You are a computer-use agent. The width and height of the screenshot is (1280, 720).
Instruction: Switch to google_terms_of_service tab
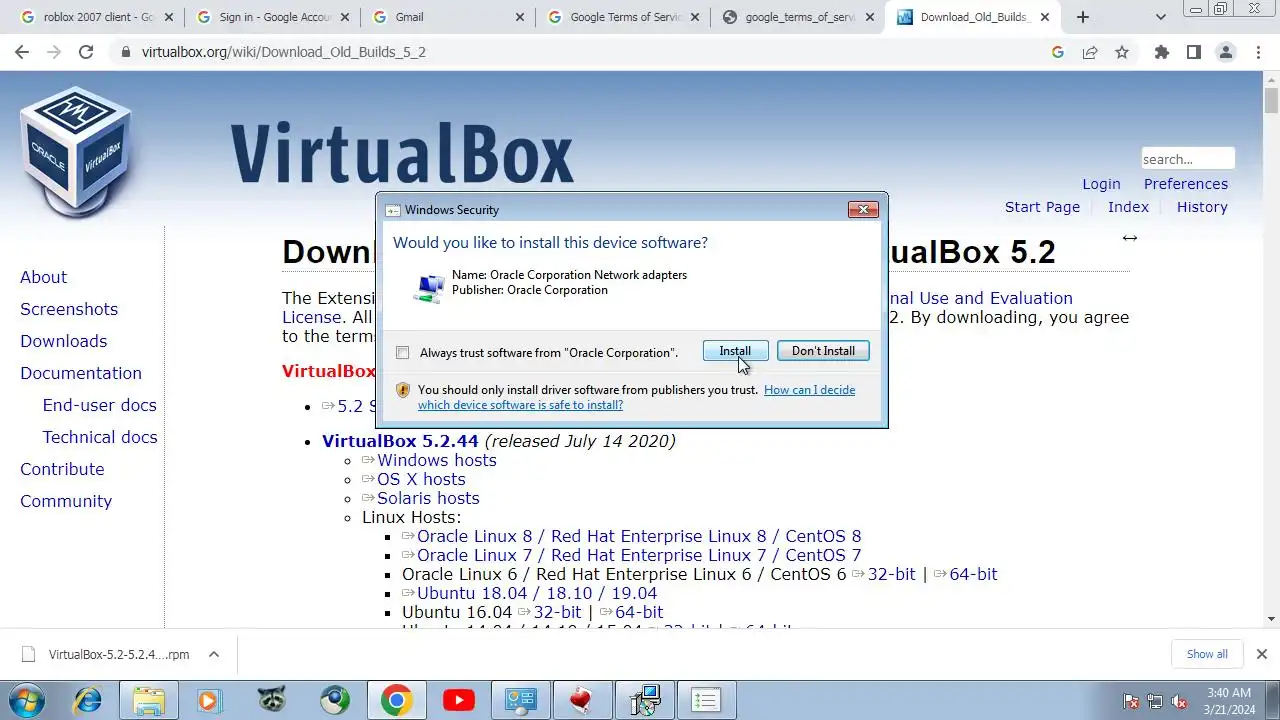click(797, 17)
